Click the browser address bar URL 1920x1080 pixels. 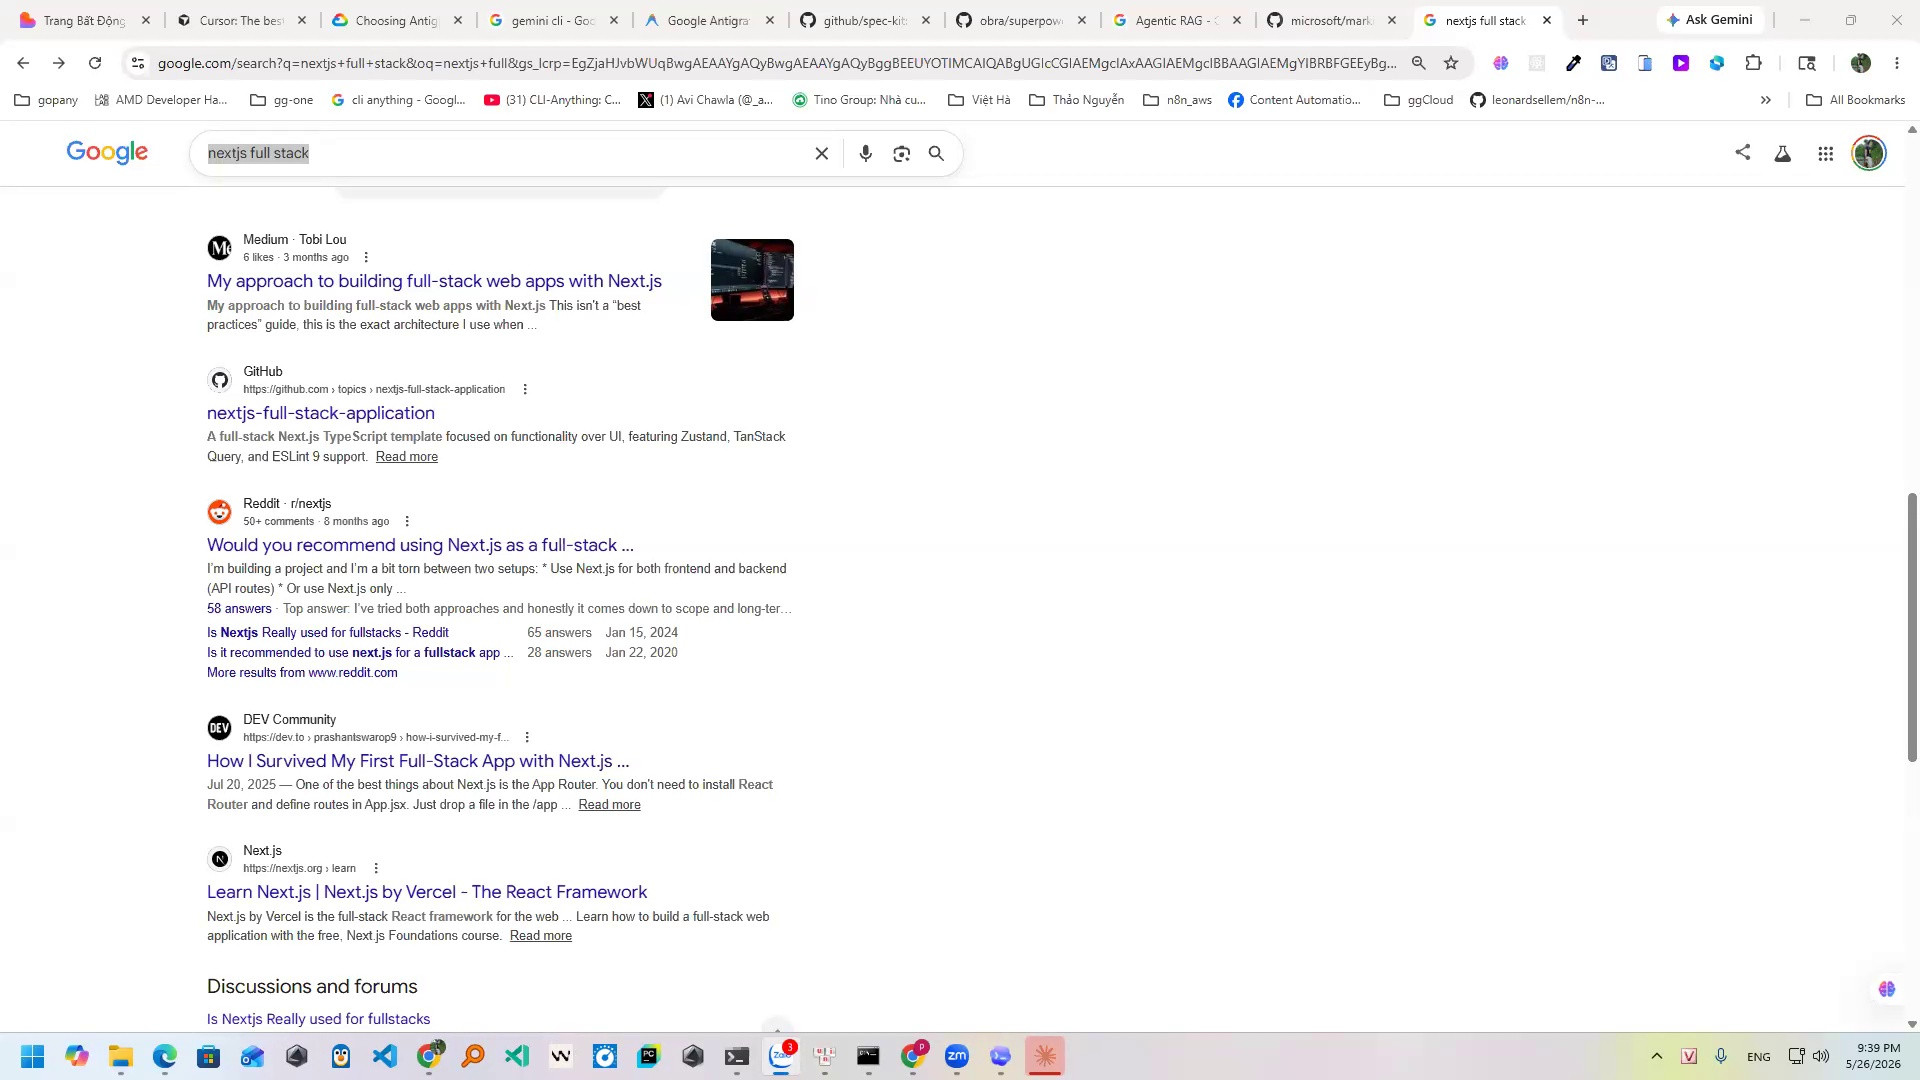776,63
